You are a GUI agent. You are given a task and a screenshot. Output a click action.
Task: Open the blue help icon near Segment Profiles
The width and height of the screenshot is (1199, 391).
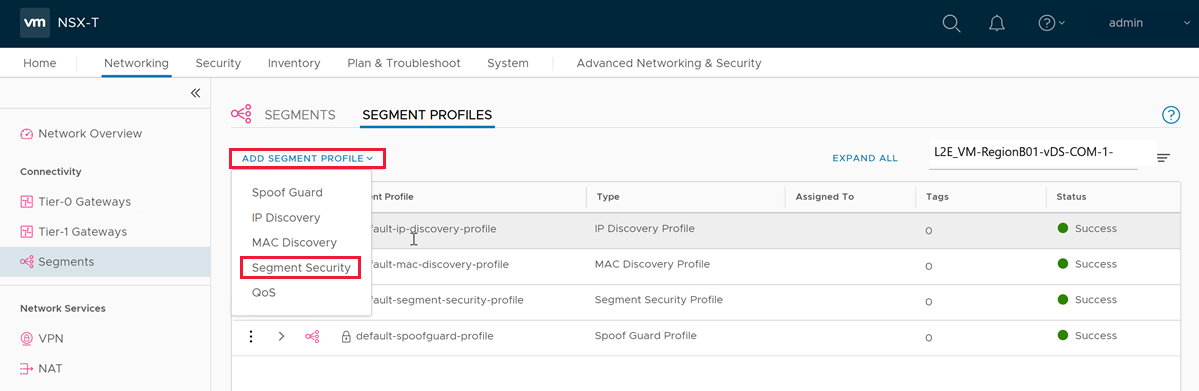(1171, 115)
